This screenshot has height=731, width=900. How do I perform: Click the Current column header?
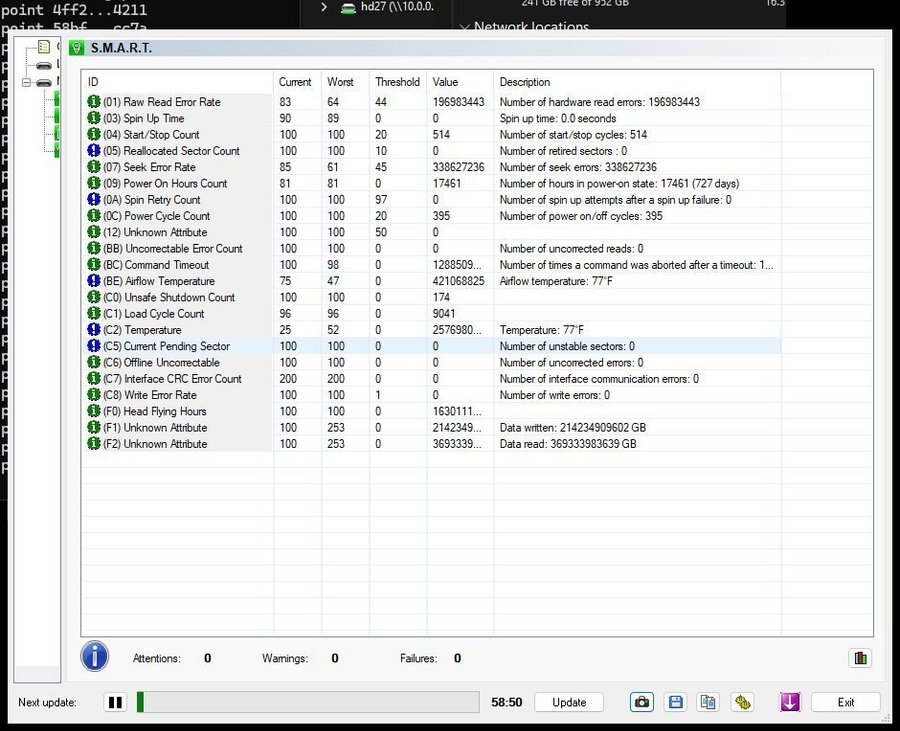click(x=295, y=82)
